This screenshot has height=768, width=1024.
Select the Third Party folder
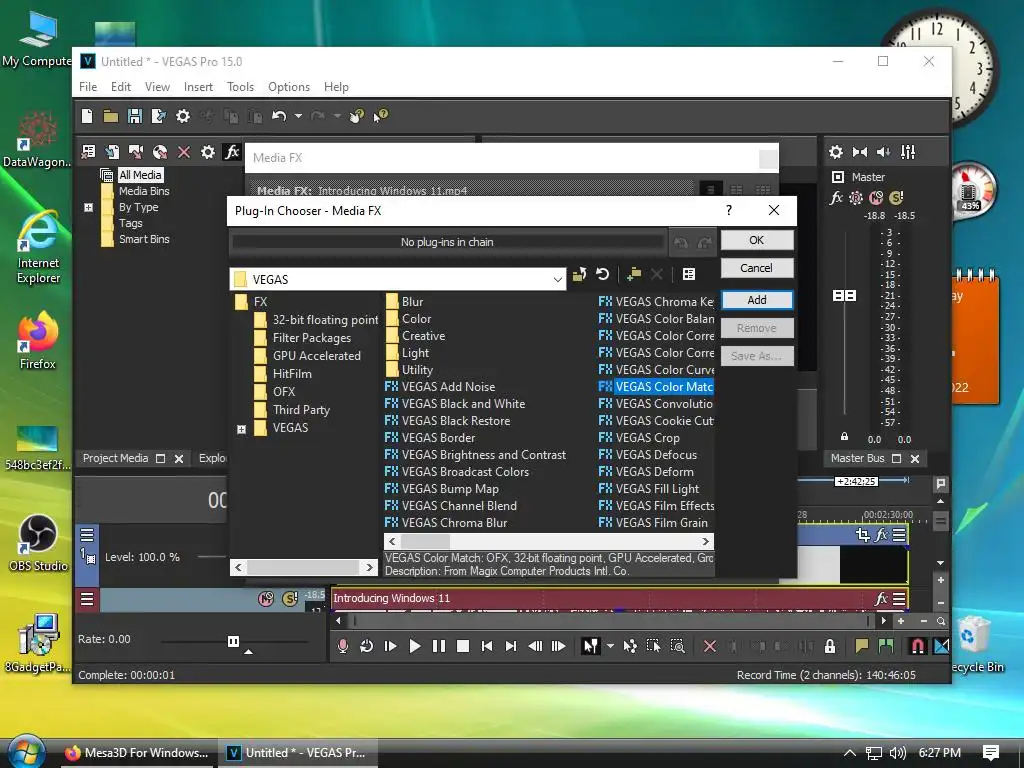click(x=301, y=410)
